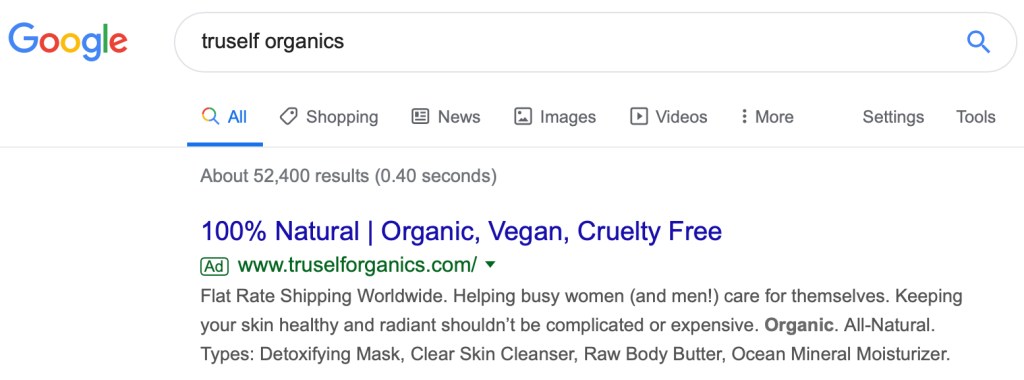Click the multicolor magnifier beside All

tap(210, 117)
